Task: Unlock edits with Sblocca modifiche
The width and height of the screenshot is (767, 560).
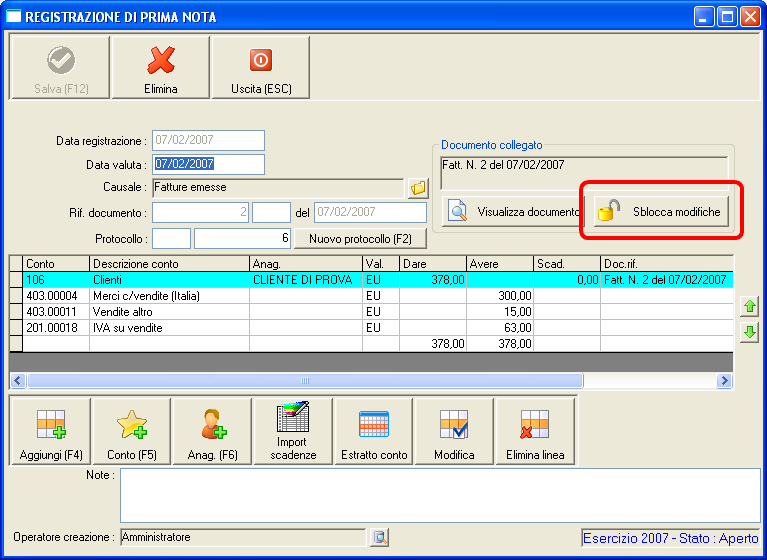Action: (x=661, y=212)
